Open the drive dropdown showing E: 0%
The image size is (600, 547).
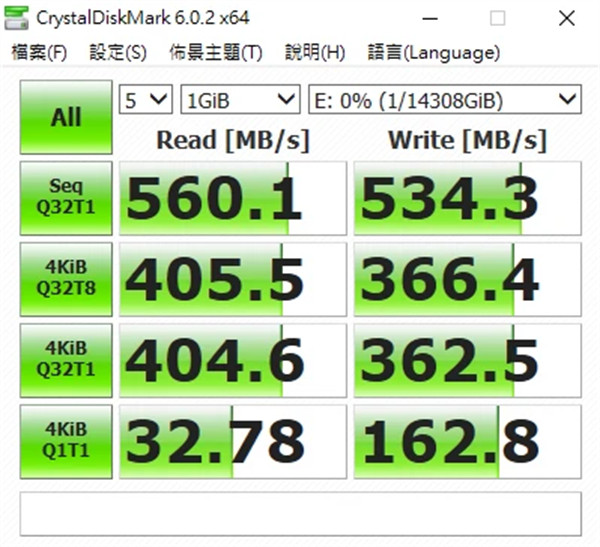[445, 100]
